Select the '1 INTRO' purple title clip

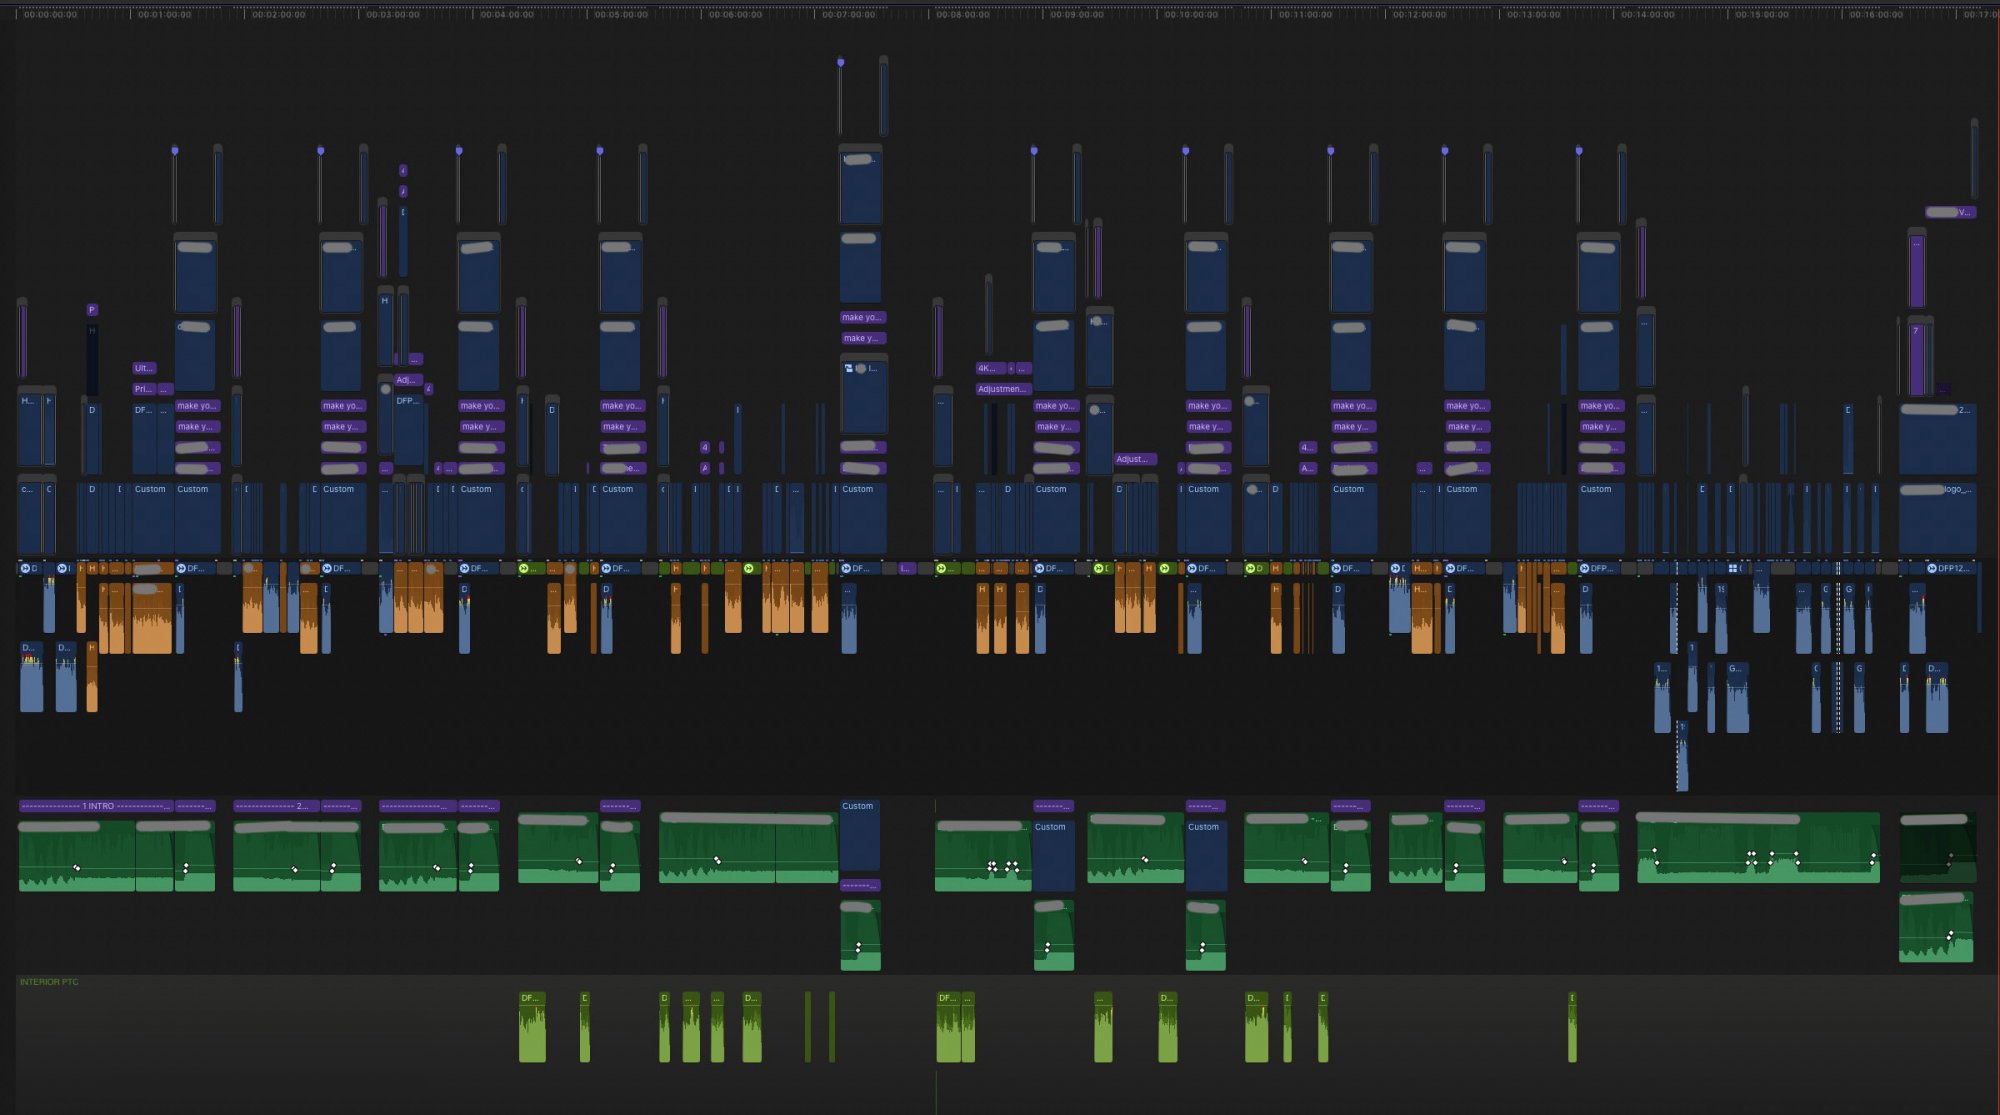coord(96,806)
